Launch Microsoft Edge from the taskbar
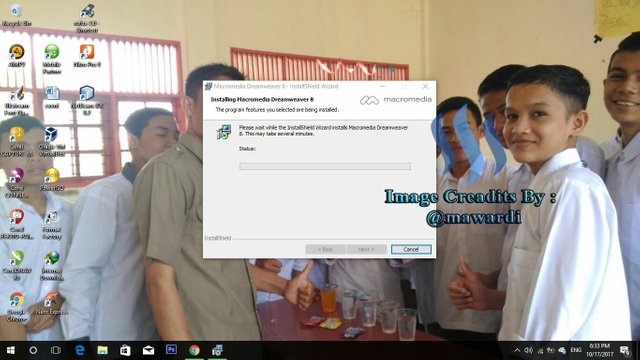Viewport: 640px width, 360px height. (x=80, y=350)
